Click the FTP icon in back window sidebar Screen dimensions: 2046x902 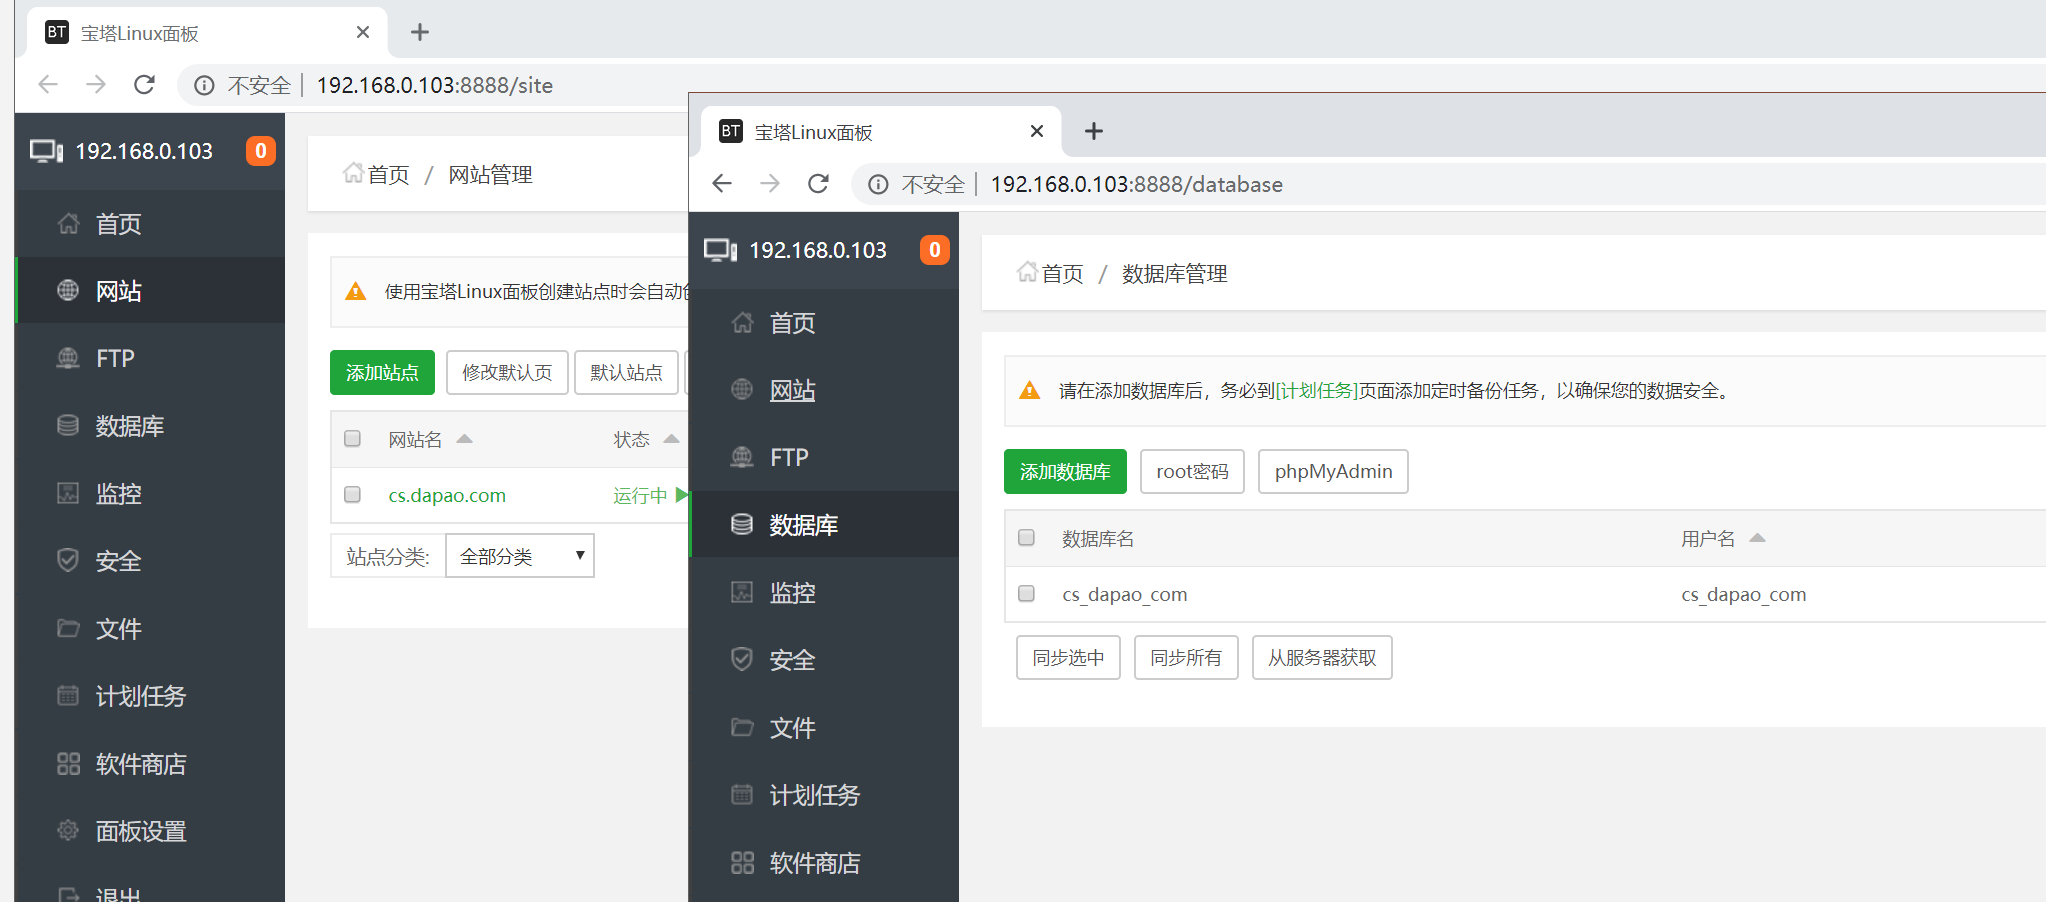tap(68, 358)
